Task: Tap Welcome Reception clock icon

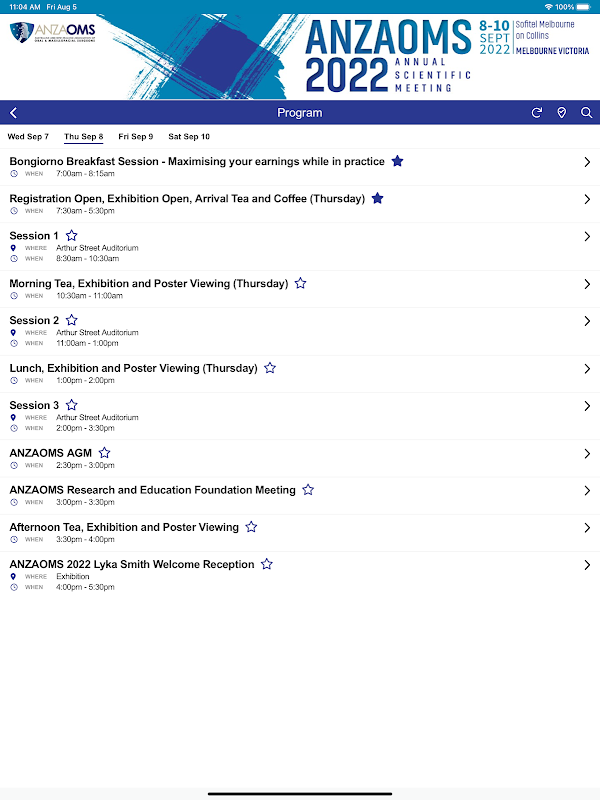Action: 14,587
